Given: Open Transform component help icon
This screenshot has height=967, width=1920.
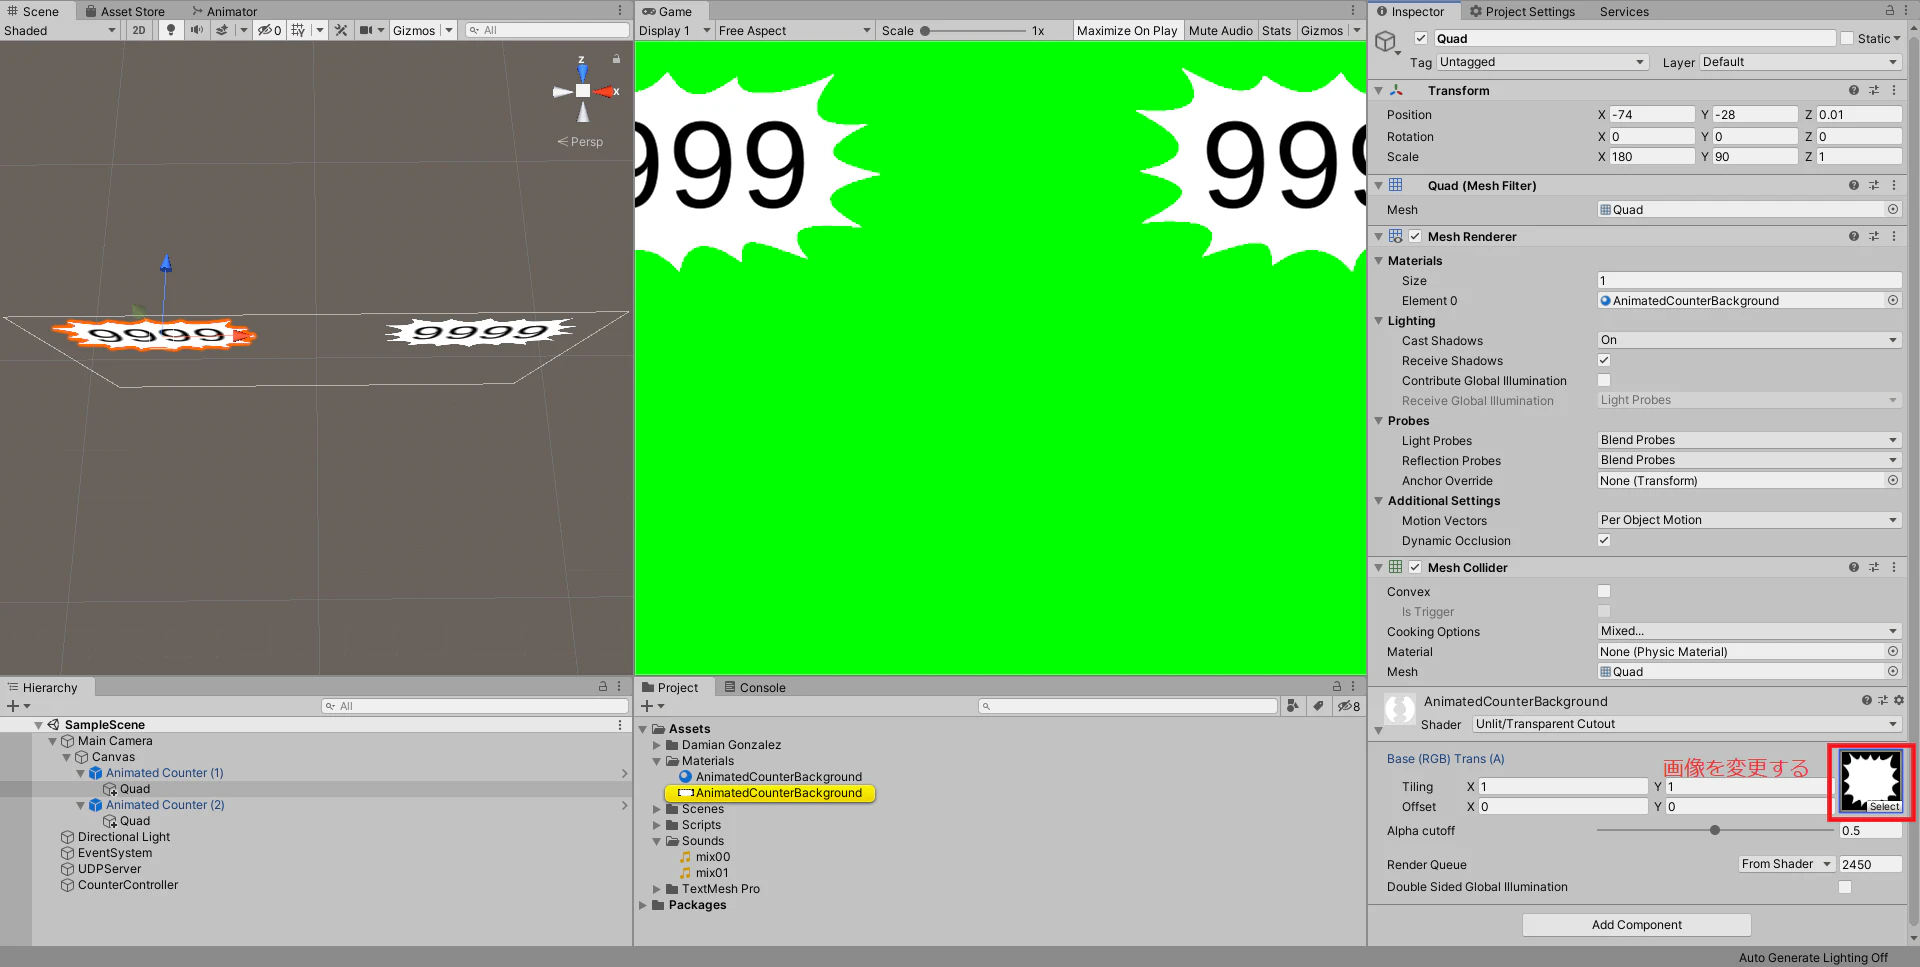Looking at the screenshot, I should pyautogui.click(x=1853, y=90).
